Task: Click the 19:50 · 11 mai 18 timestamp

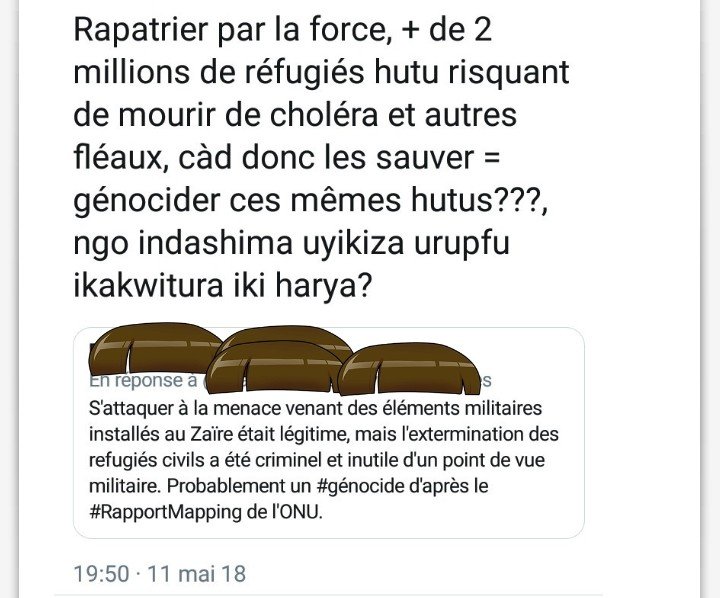Action: point(160,574)
